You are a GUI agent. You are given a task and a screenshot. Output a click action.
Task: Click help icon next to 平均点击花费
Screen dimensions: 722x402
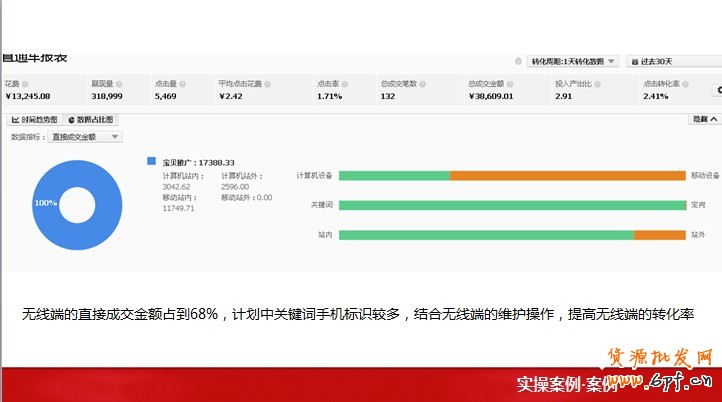(x=267, y=84)
